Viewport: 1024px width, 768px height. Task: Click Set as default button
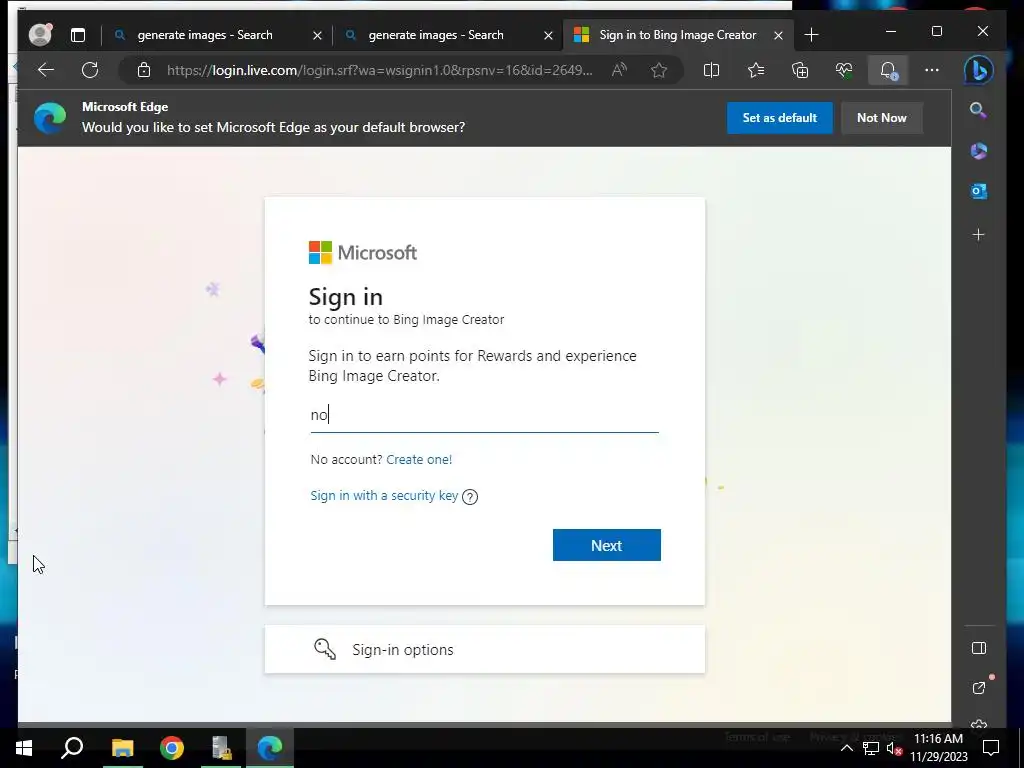780,118
